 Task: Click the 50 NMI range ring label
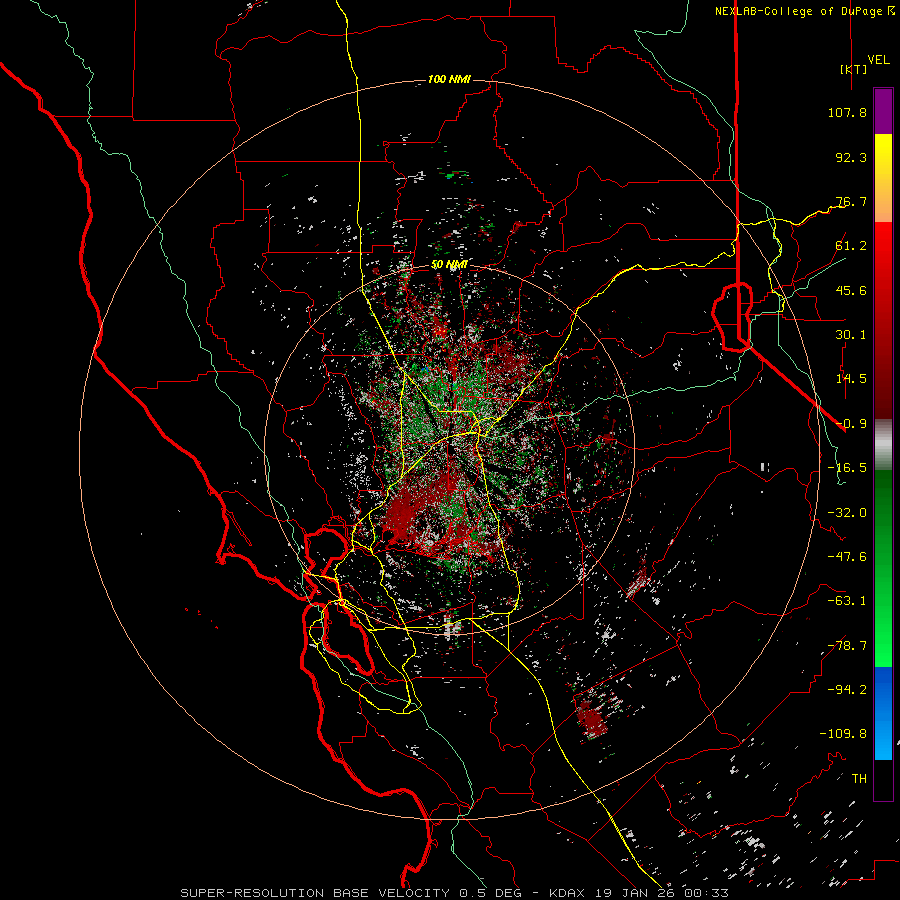[x=449, y=265]
